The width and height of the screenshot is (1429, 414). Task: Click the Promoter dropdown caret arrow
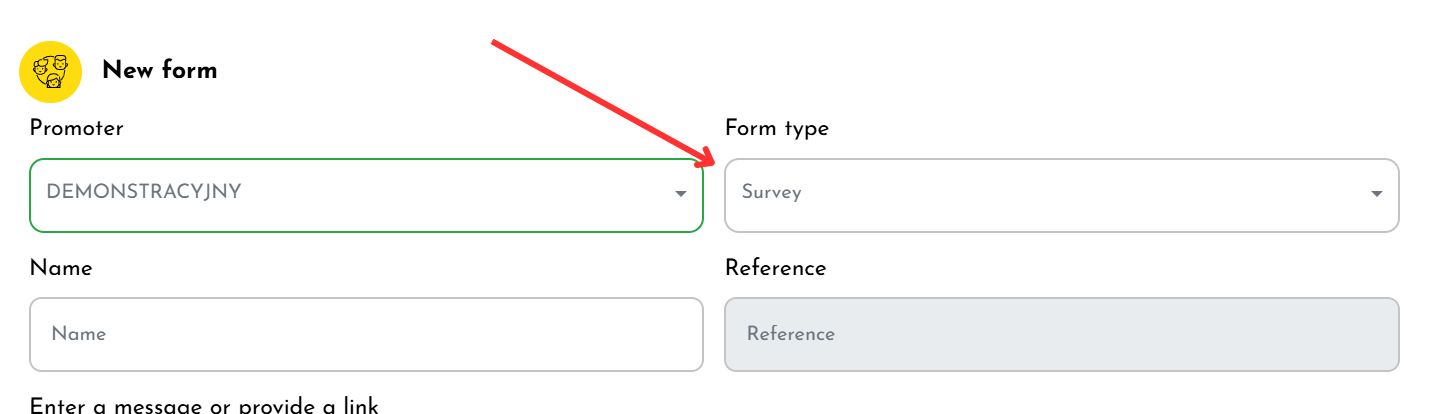[x=680, y=194]
